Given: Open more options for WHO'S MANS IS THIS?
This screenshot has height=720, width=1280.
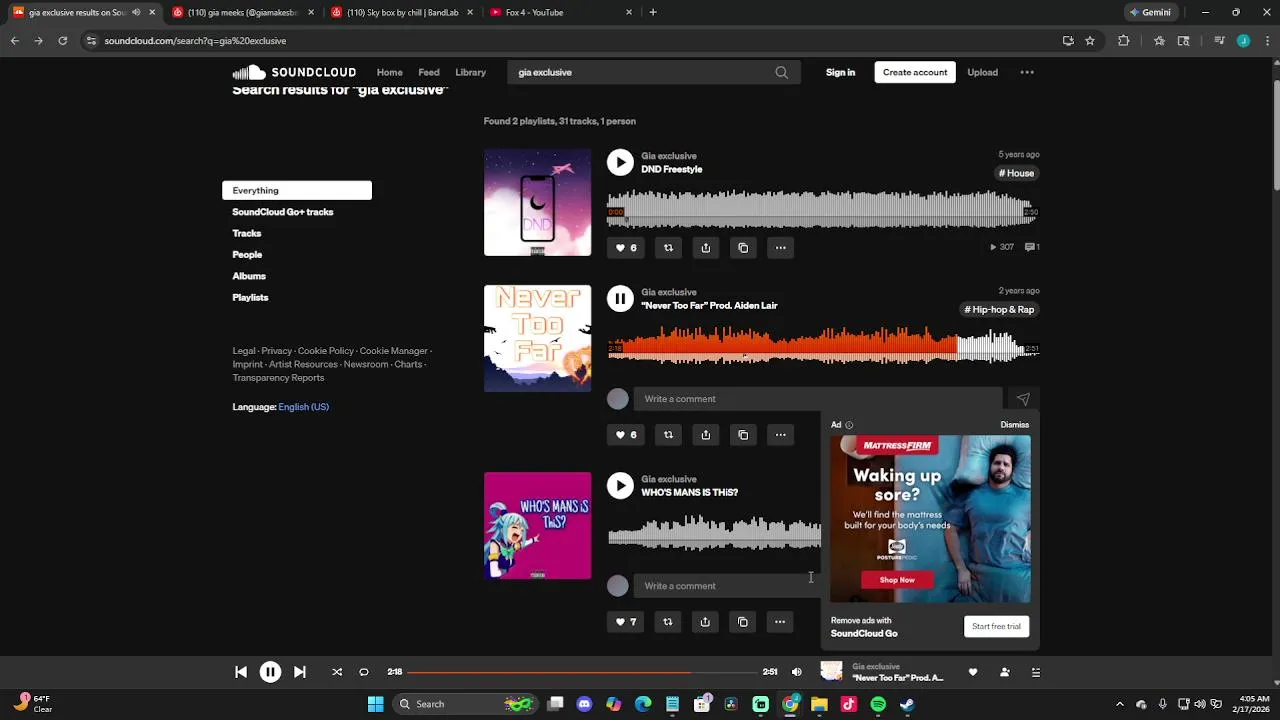Looking at the screenshot, I should 780,622.
